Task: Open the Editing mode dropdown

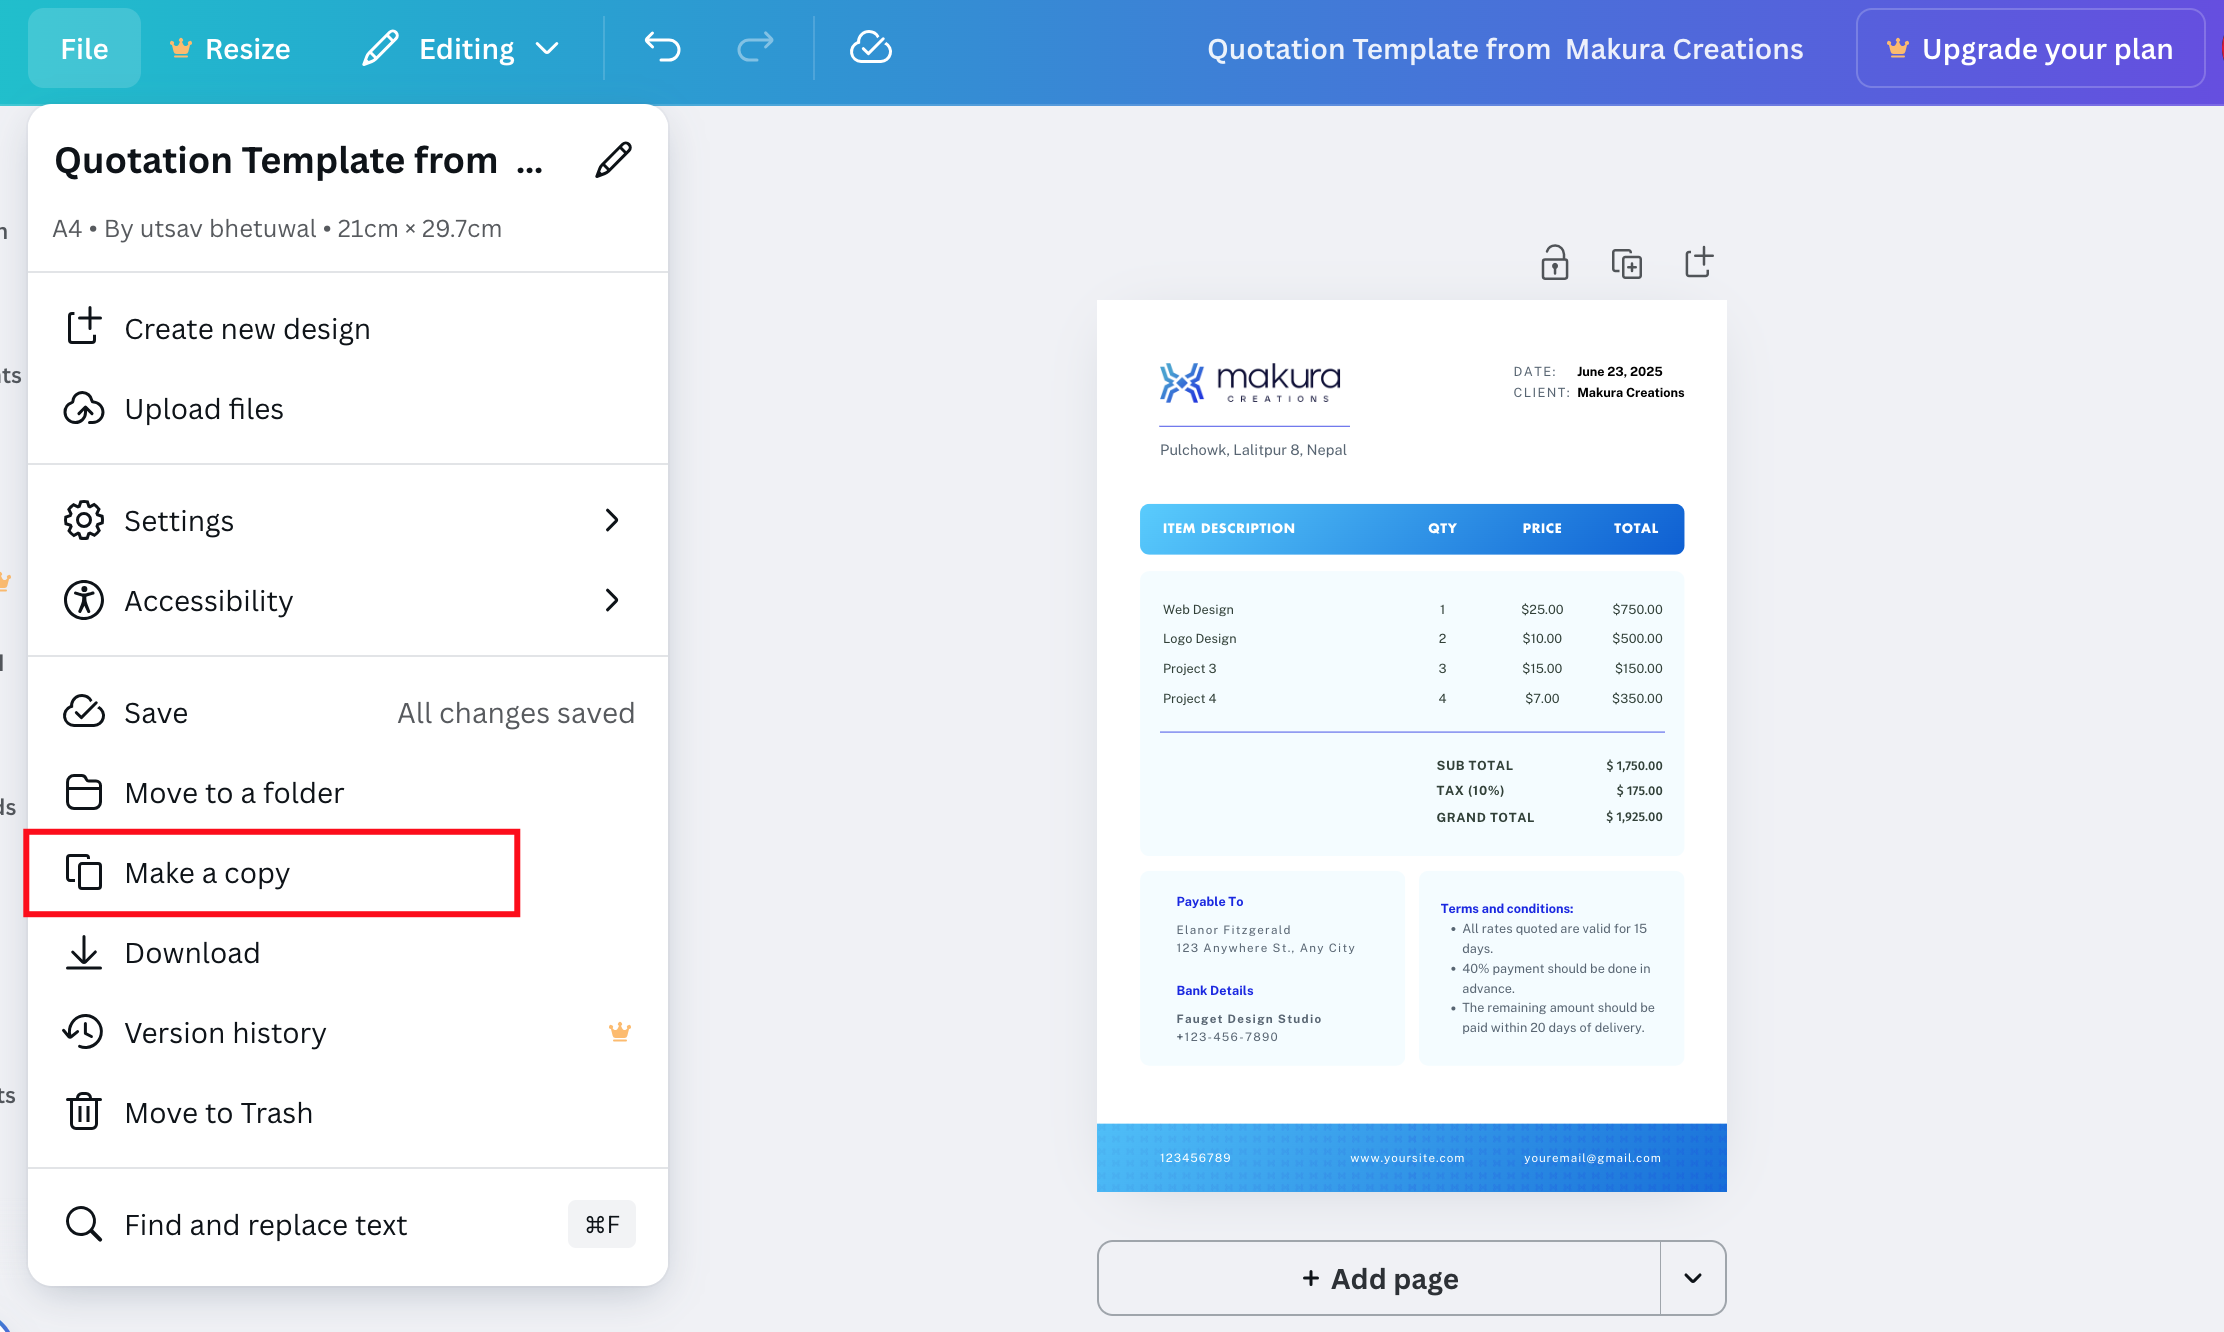Action: tap(461, 48)
